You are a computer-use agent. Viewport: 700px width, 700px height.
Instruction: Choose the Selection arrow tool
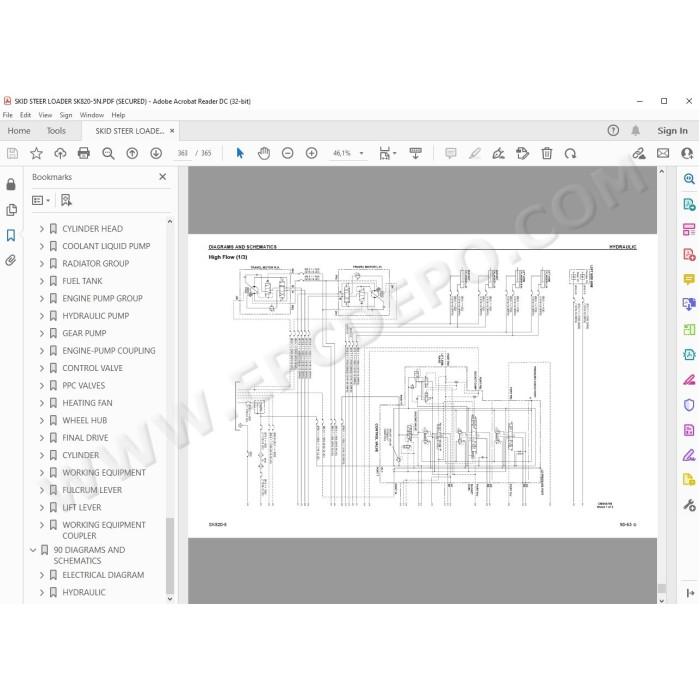pos(240,154)
